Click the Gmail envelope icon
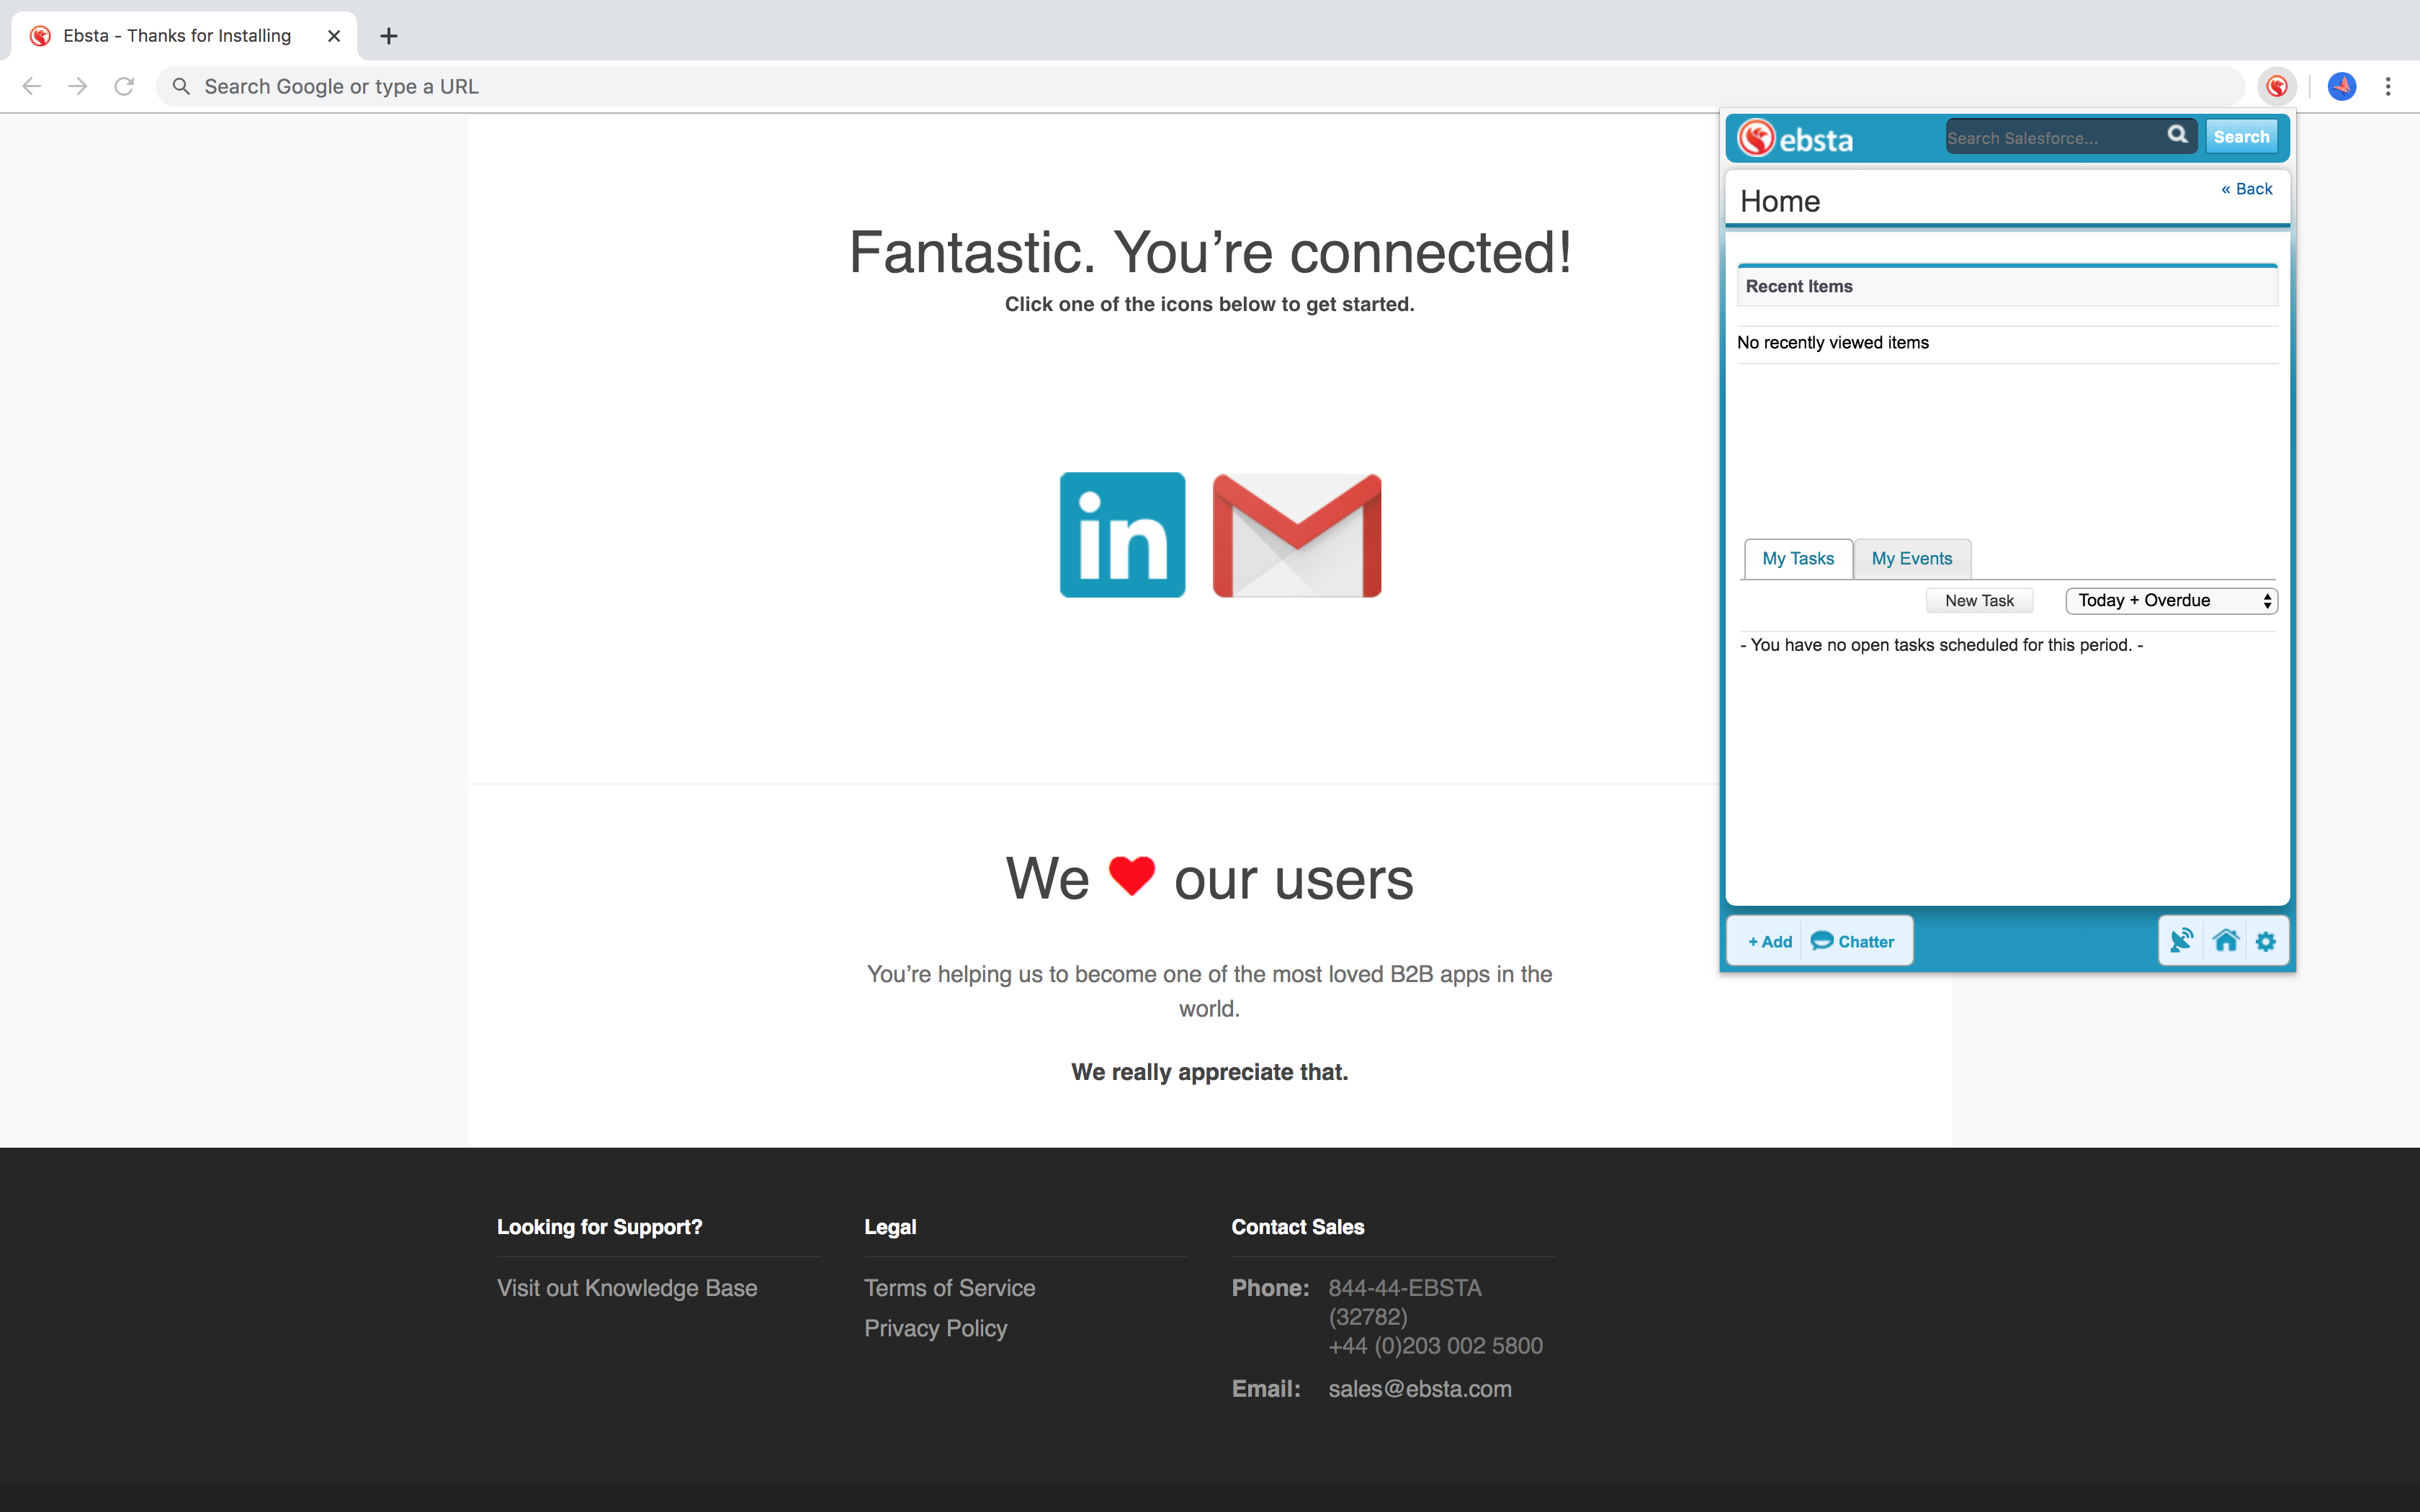The width and height of the screenshot is (2420, 1512). point(1297,535)
